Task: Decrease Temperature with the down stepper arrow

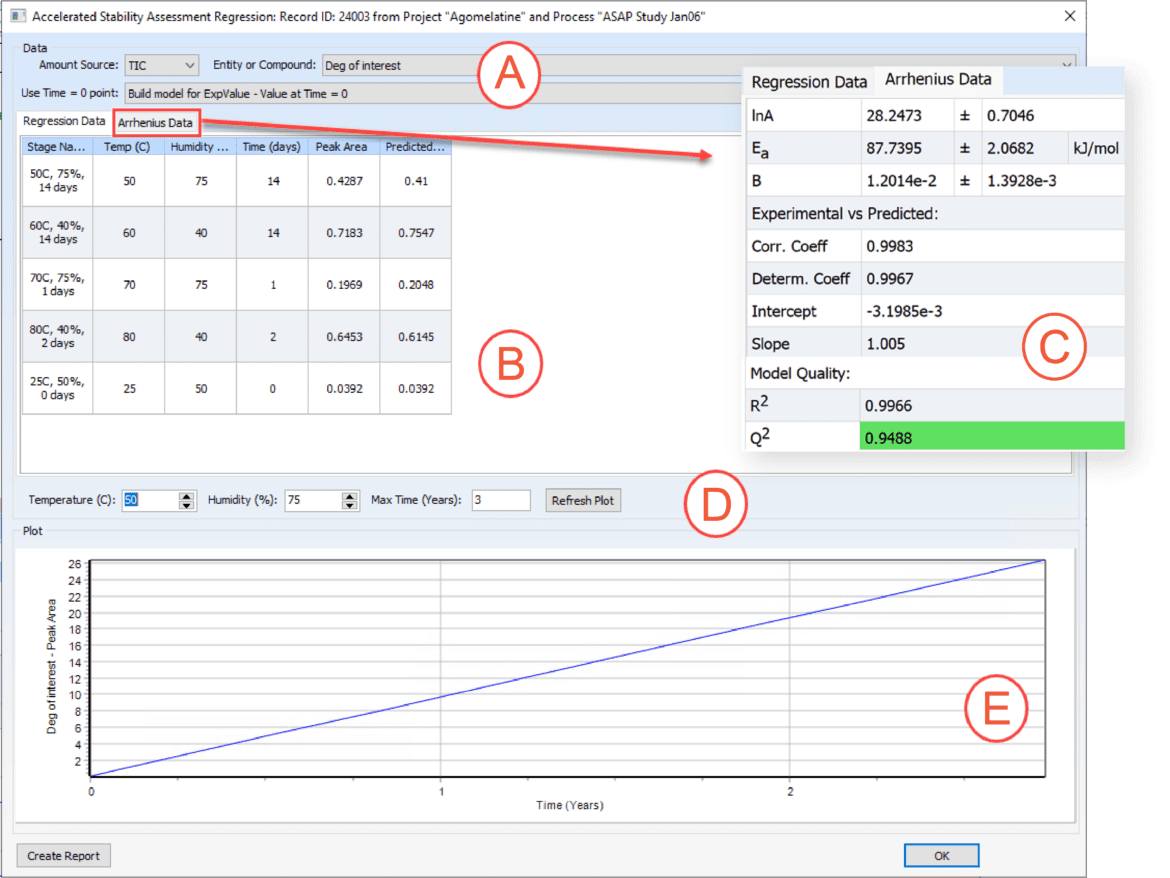Action: click(187, 504)
